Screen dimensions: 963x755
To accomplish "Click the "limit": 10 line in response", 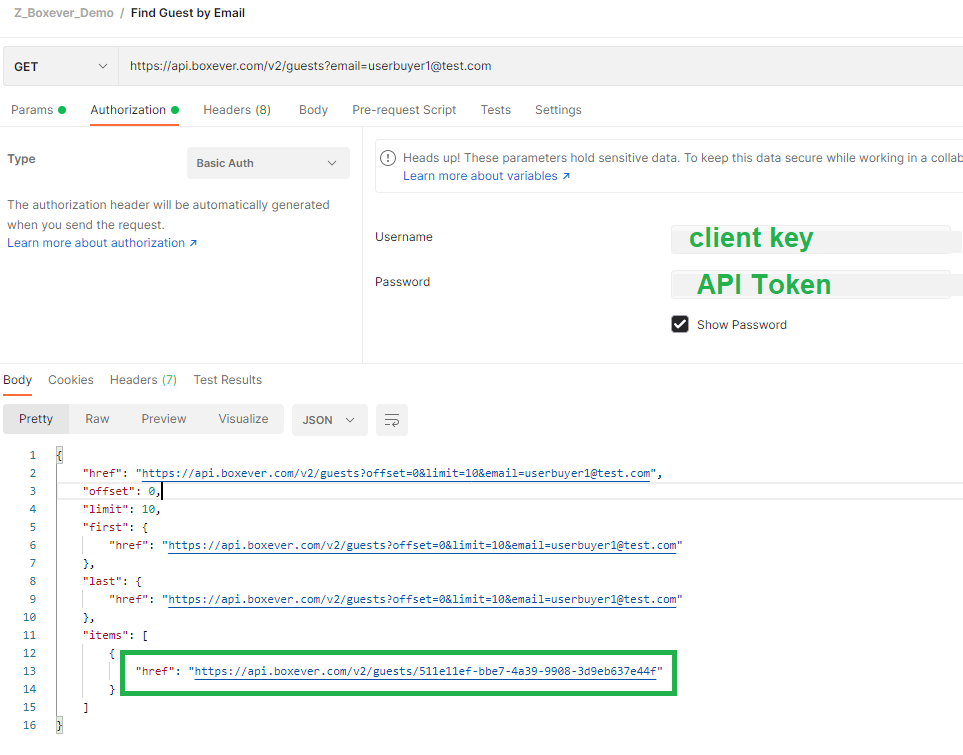I will pos(122,509).
